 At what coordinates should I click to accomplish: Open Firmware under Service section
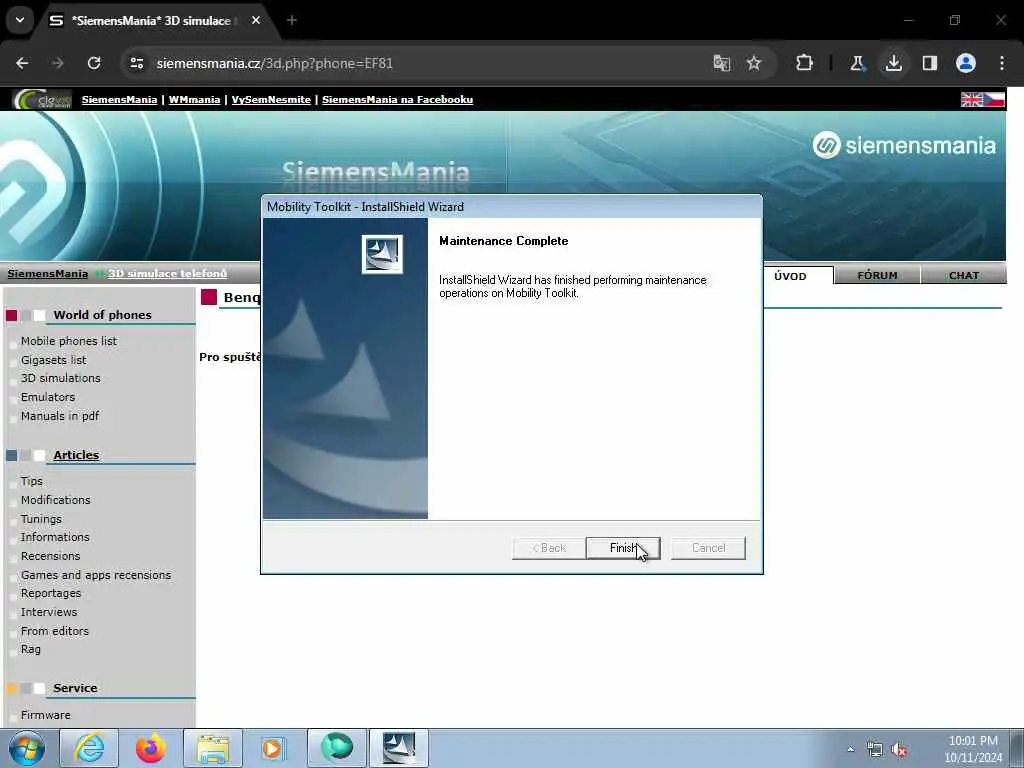click(x=46, y=715)
